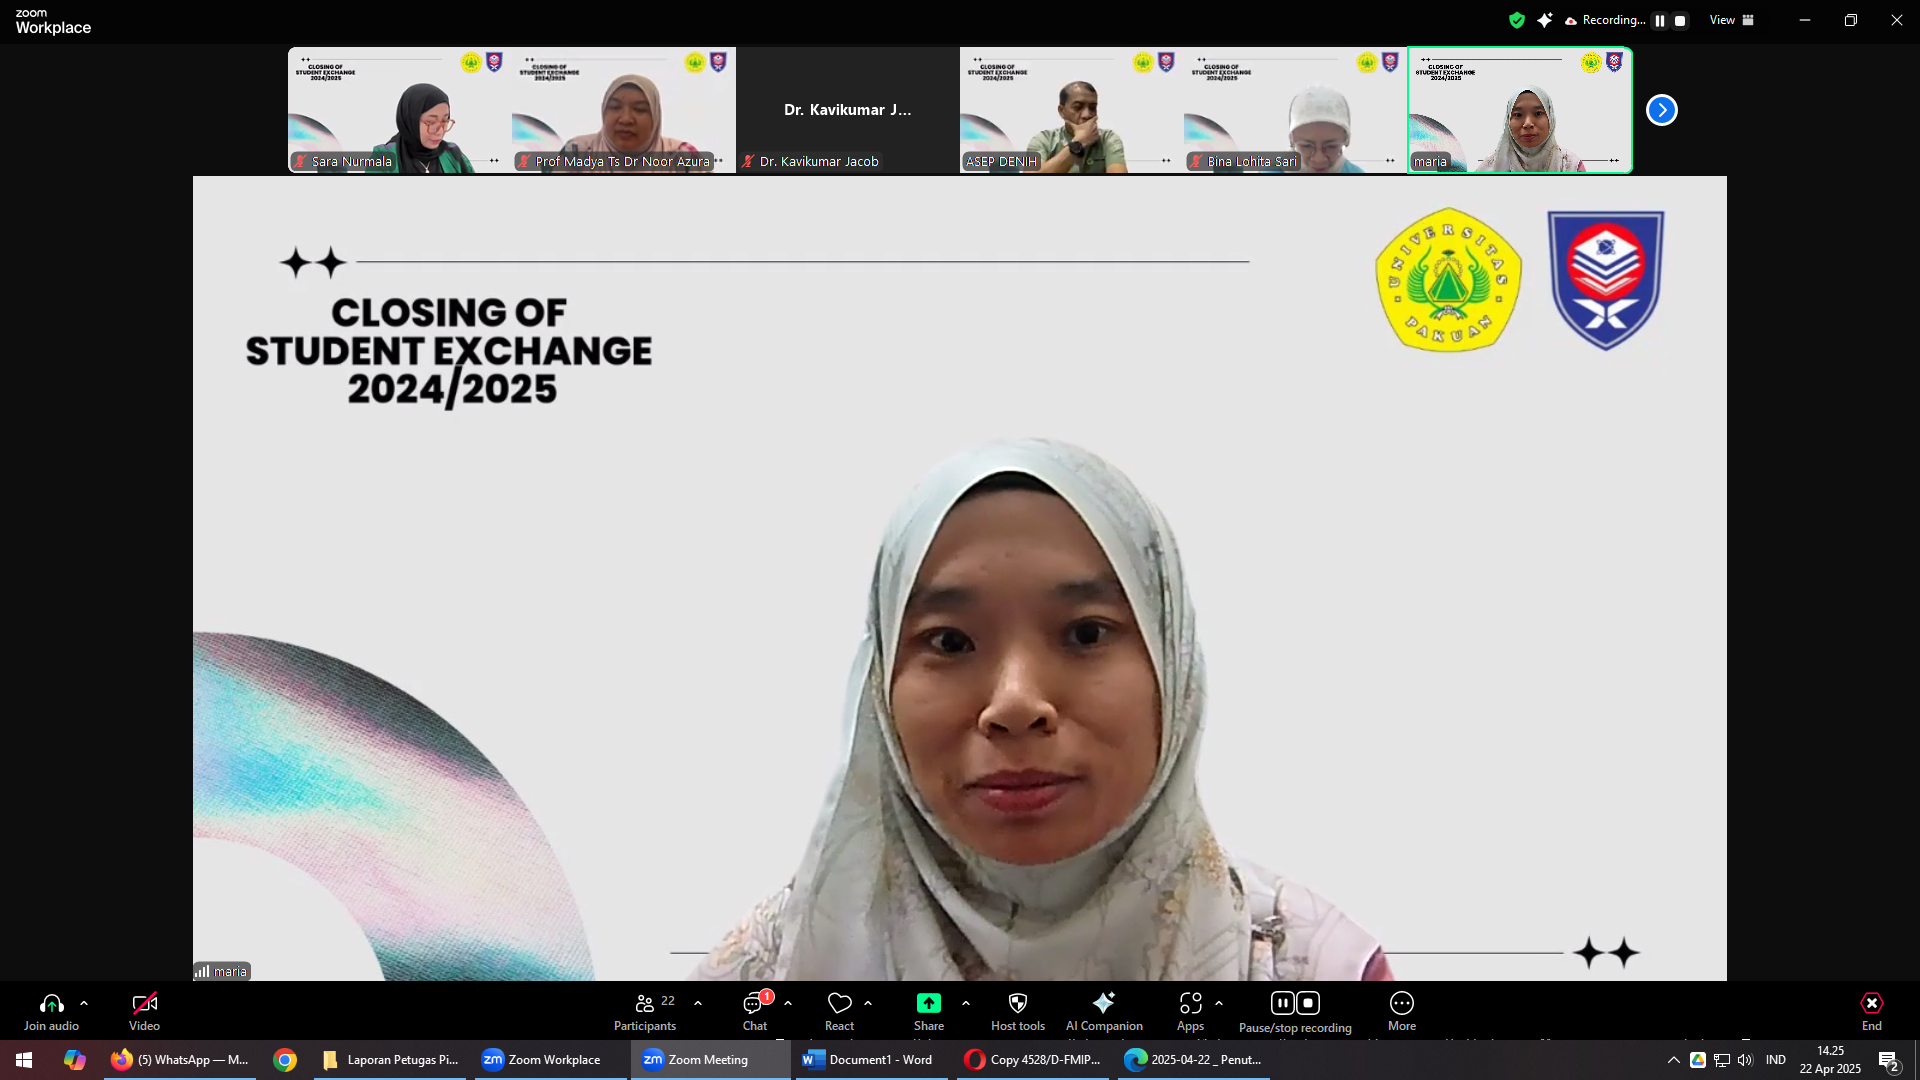Select Sara Nurmala video thumbnail
Screen dimensions: 1920x1080
(x=400, y=110)
